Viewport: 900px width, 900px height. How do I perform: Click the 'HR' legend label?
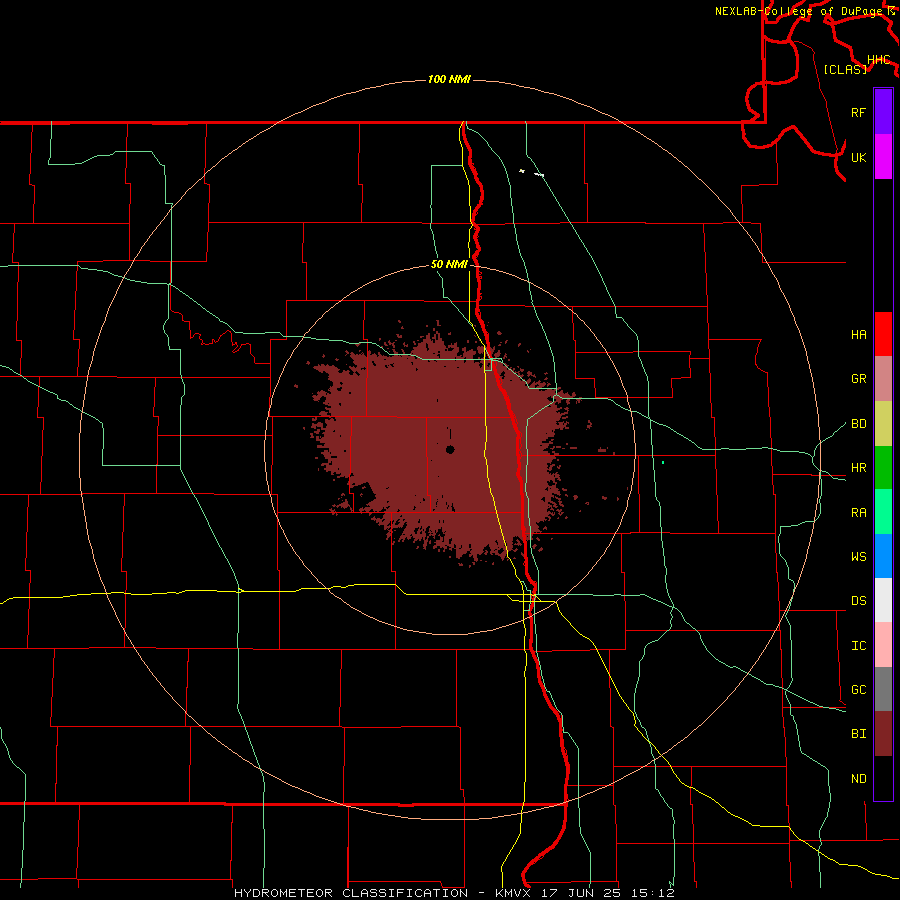859,468
